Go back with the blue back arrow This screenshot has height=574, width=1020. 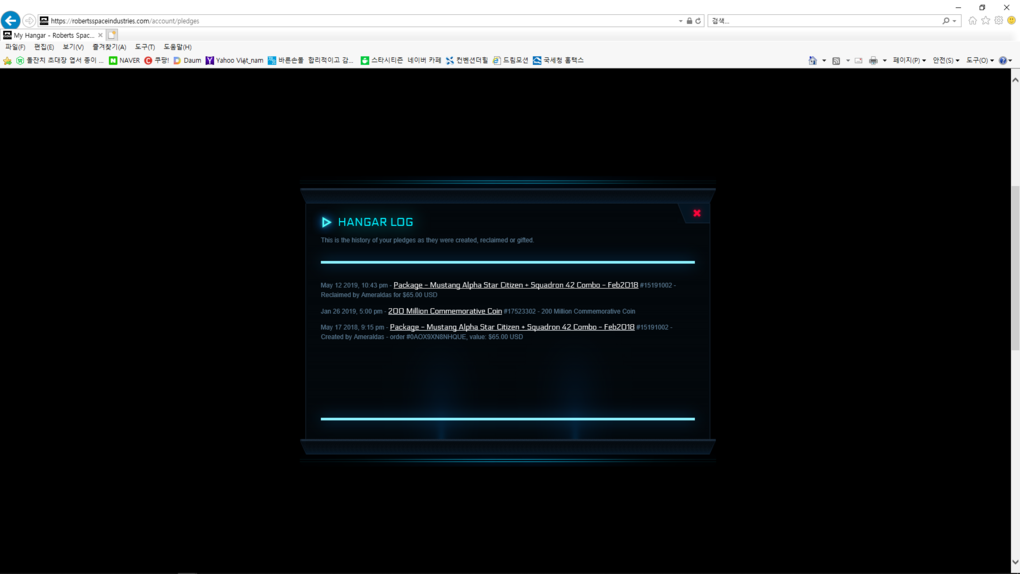[10, 20]
